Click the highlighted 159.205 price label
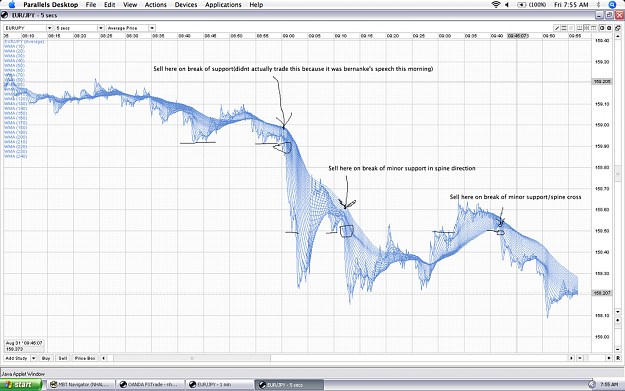Viewport: 625px width, 391px height. (x=601, y=81)
